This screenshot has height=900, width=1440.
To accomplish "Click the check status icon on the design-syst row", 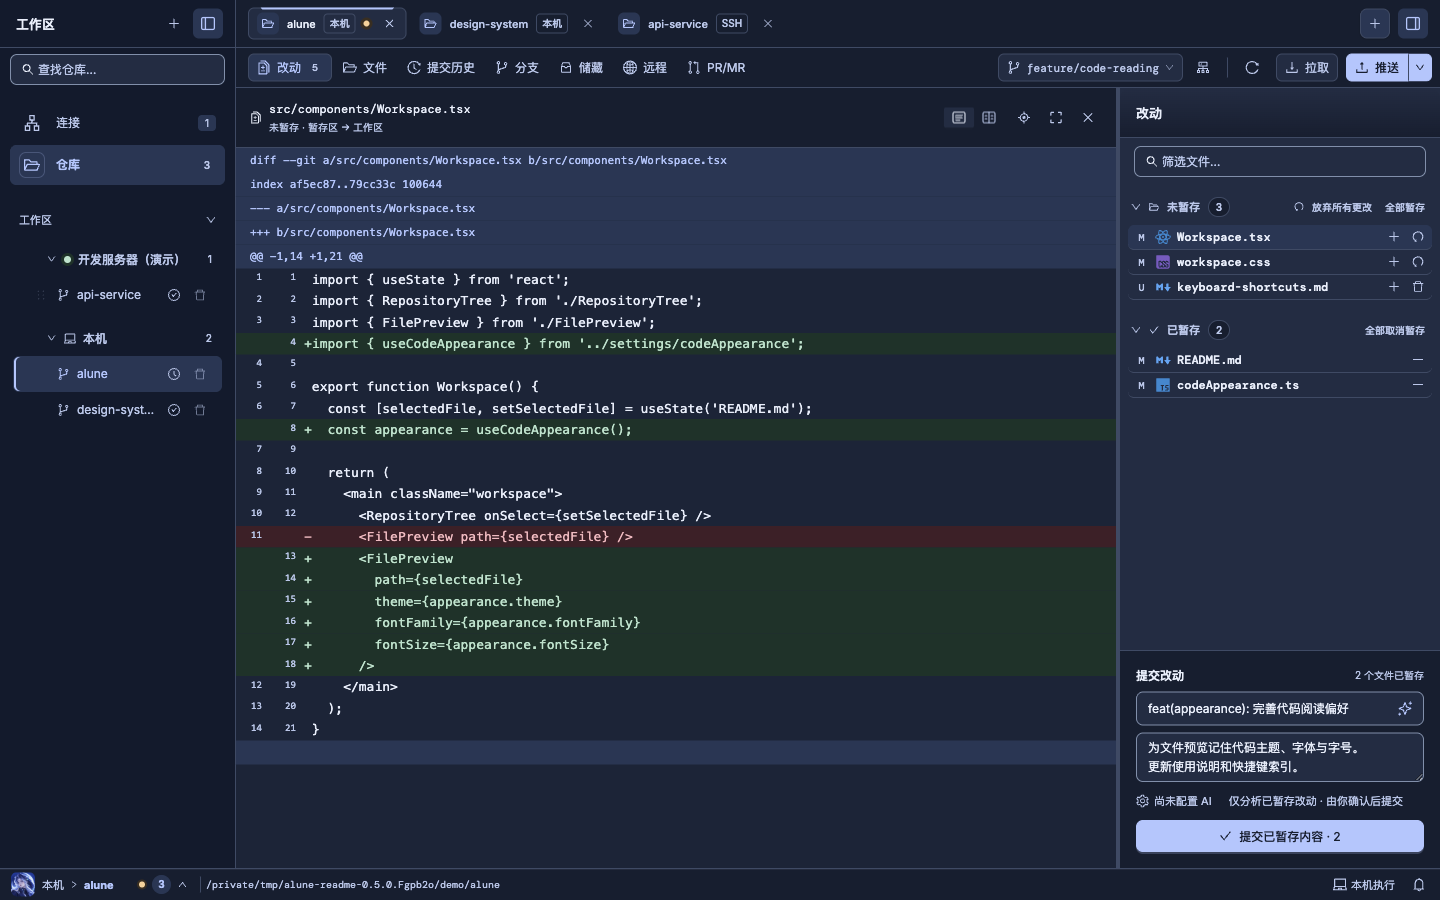I will tap(174, 410).
